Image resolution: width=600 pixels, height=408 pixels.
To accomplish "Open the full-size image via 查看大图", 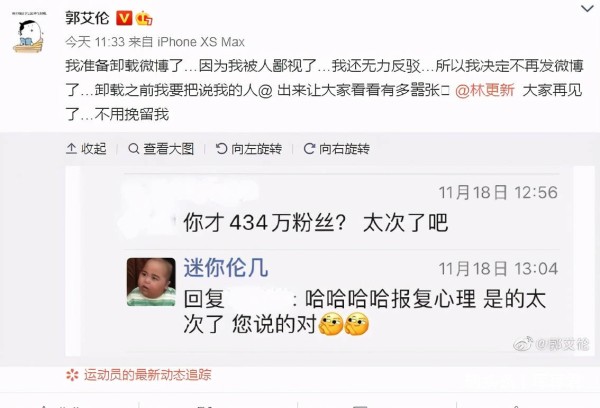I will [x=161, y=149].
